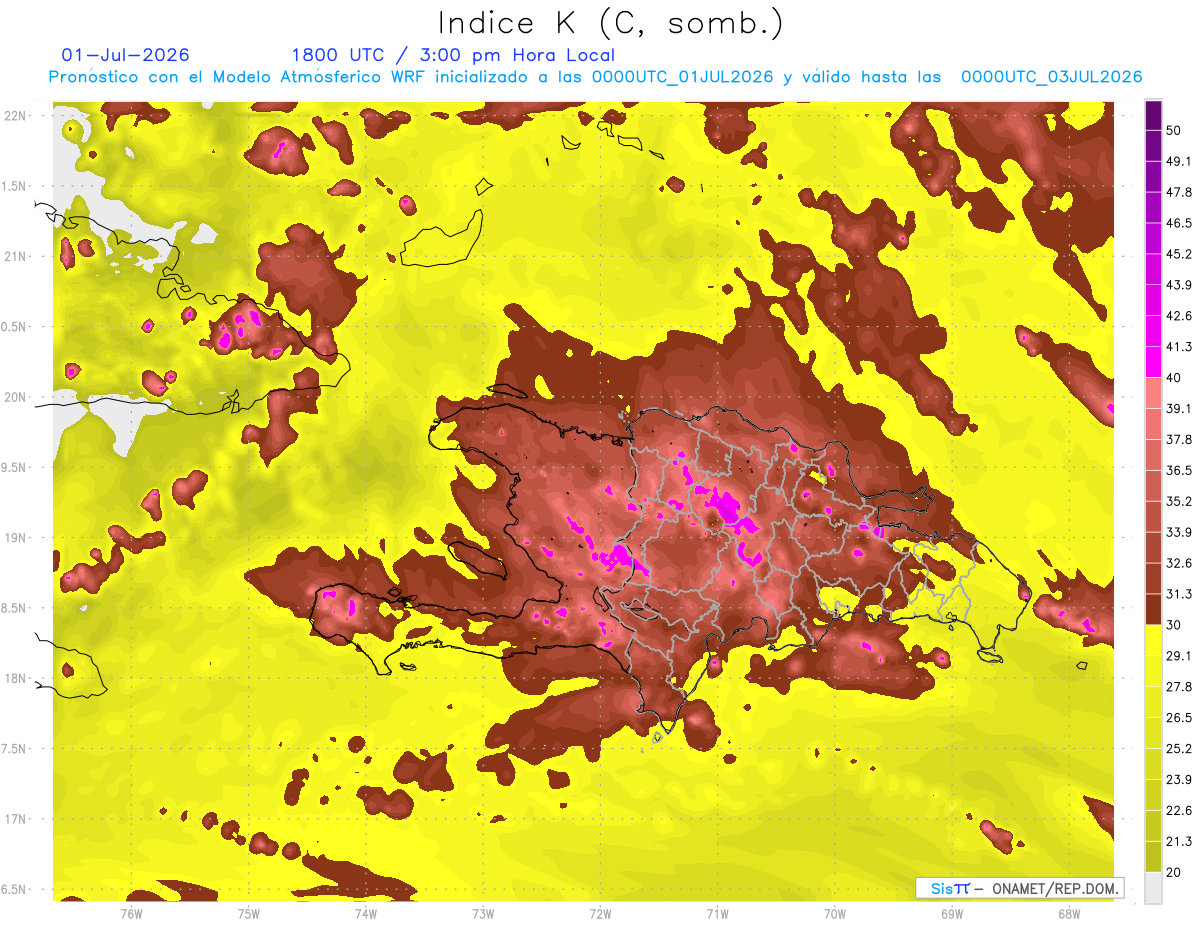Image resolution: width=1200 pixels, height=927 pixels.
Task: Click the colorbar value '21.3'
Action: 1179,842
